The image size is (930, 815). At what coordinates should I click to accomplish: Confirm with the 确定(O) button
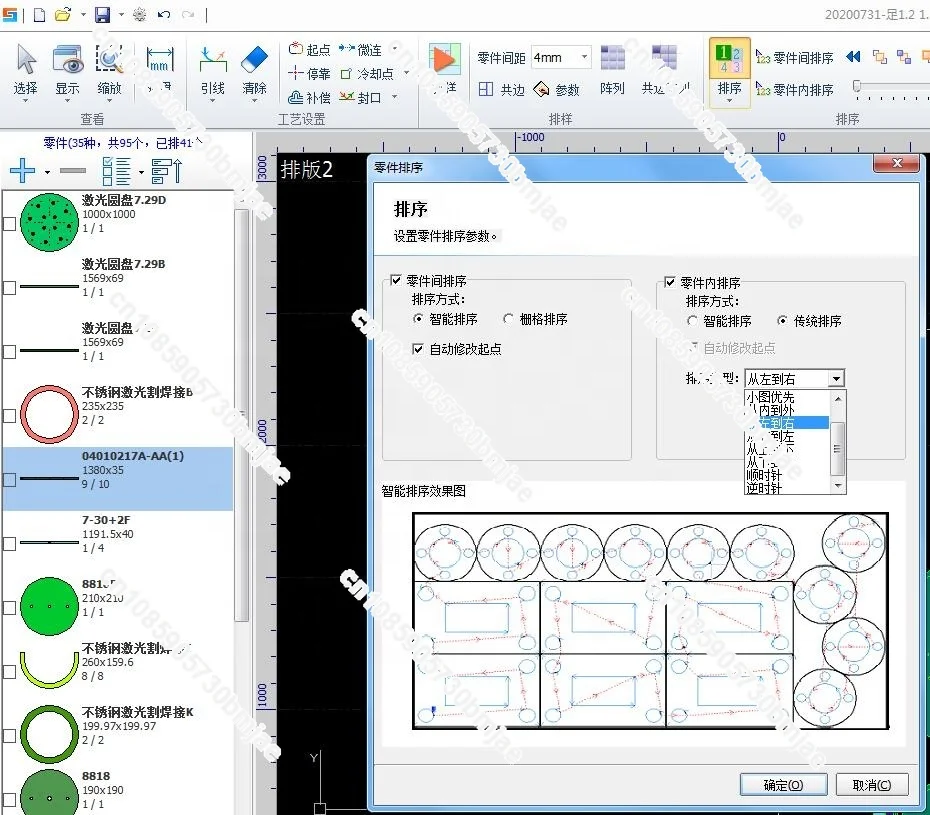coord(783,785)
